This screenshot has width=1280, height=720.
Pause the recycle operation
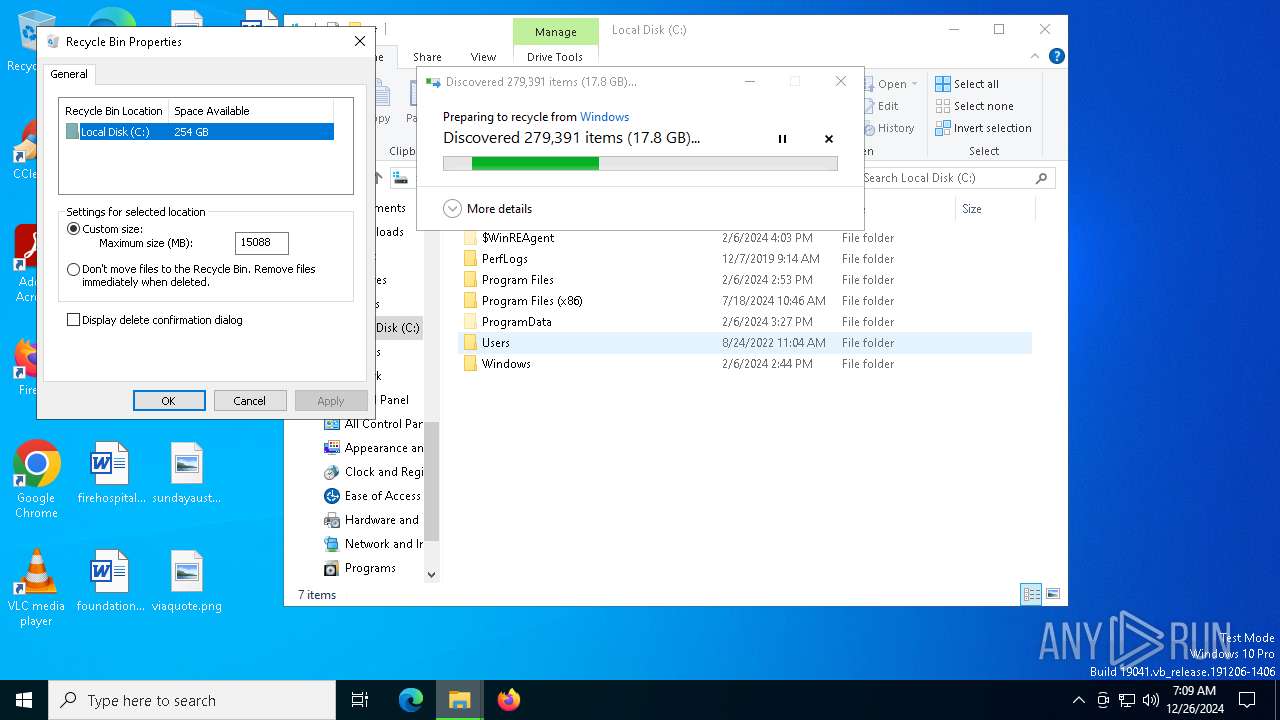pos(782,139)
